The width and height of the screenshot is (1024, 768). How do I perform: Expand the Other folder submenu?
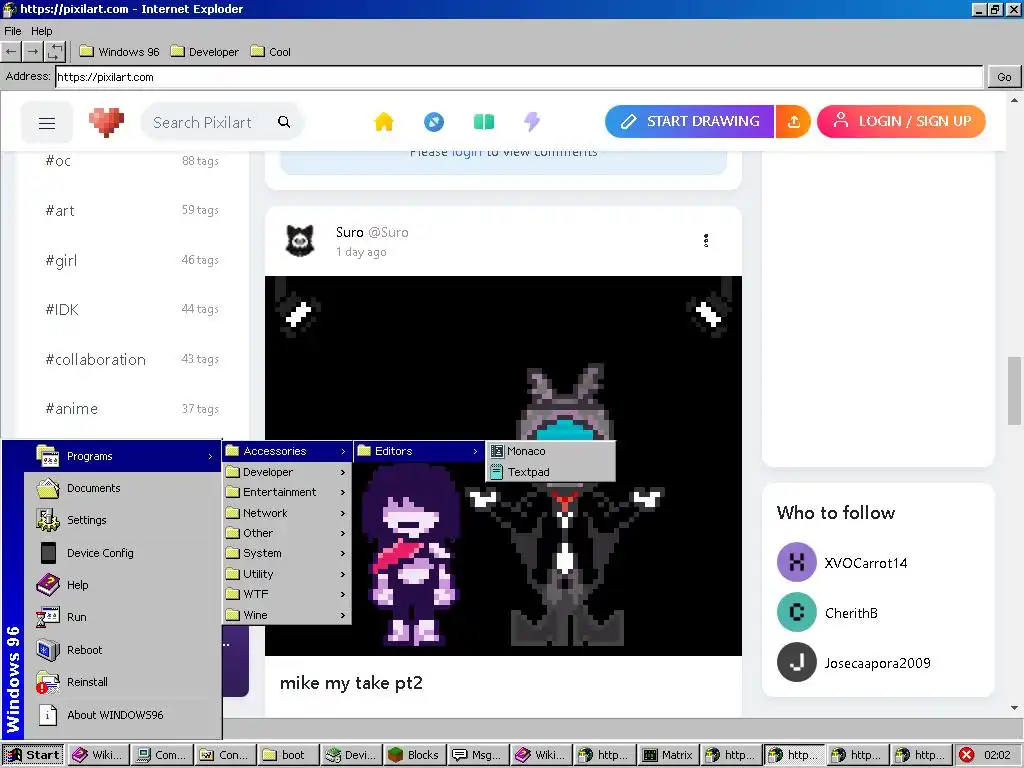[x=287, y=534]
